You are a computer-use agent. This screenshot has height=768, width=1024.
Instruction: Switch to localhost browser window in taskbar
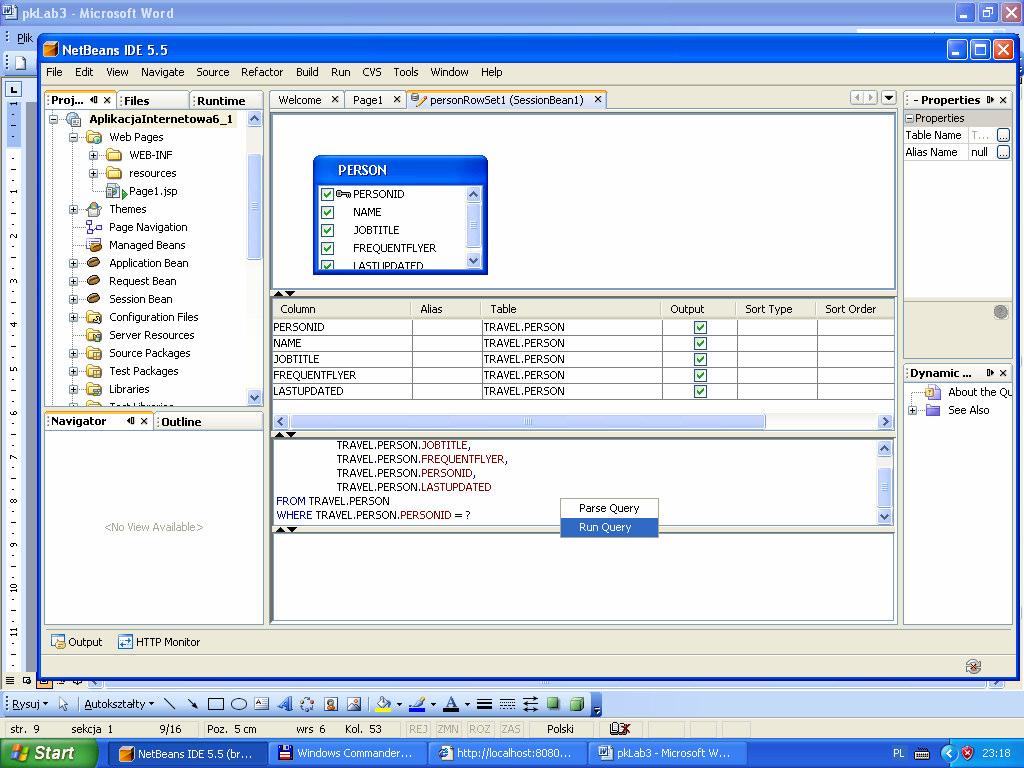pos(506,753)
